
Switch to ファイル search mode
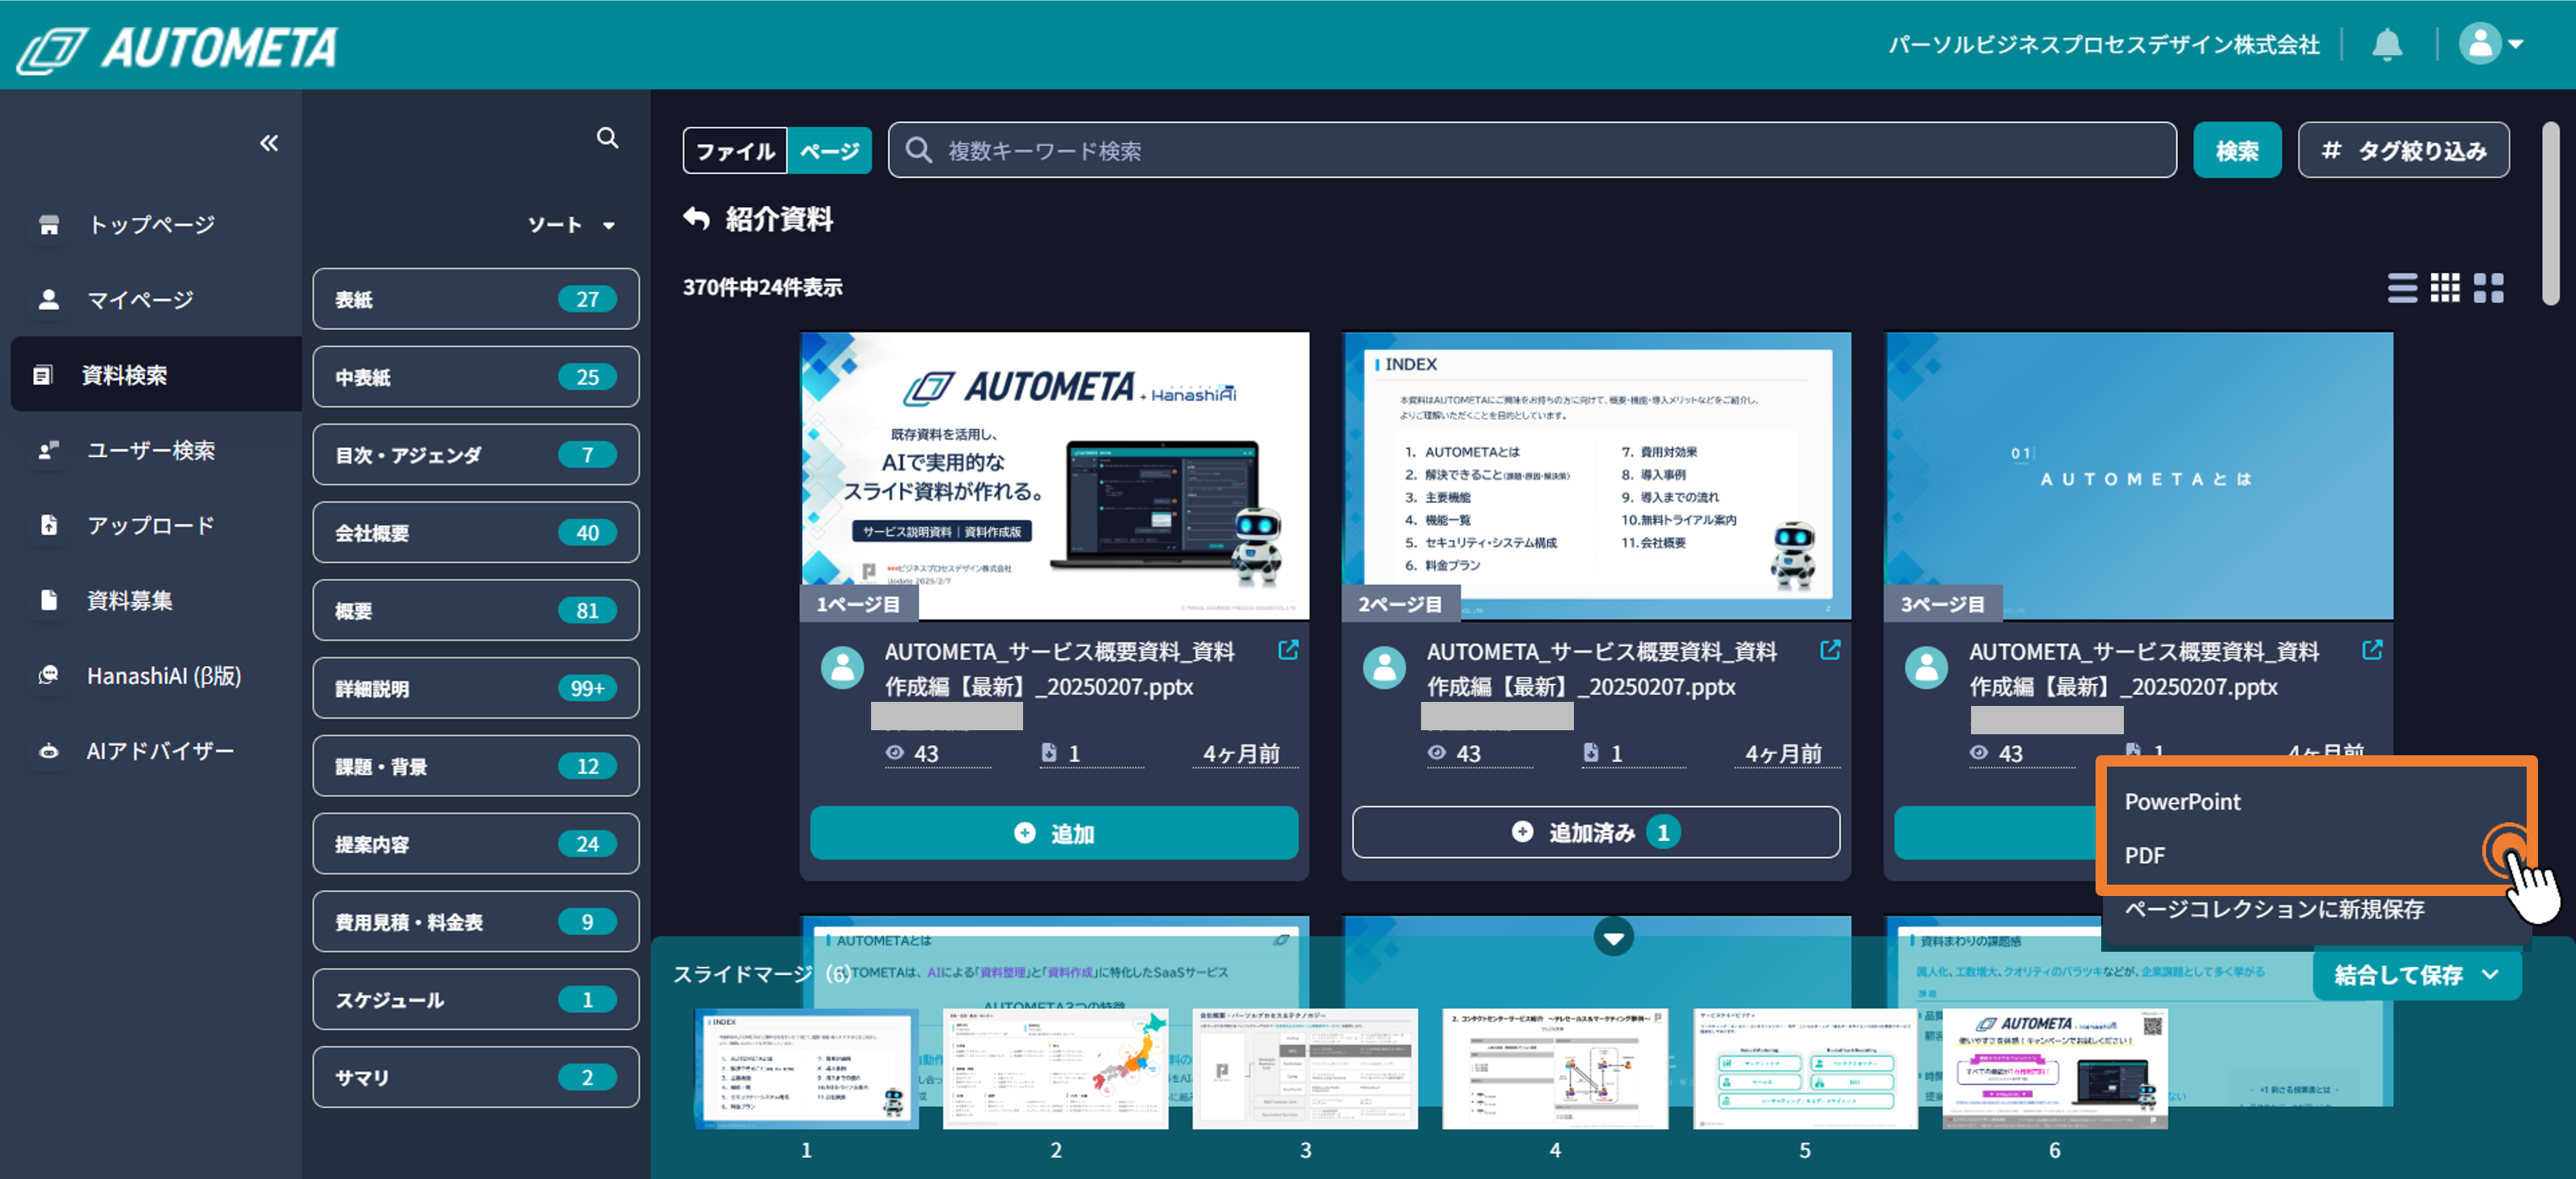coord(736,151)
